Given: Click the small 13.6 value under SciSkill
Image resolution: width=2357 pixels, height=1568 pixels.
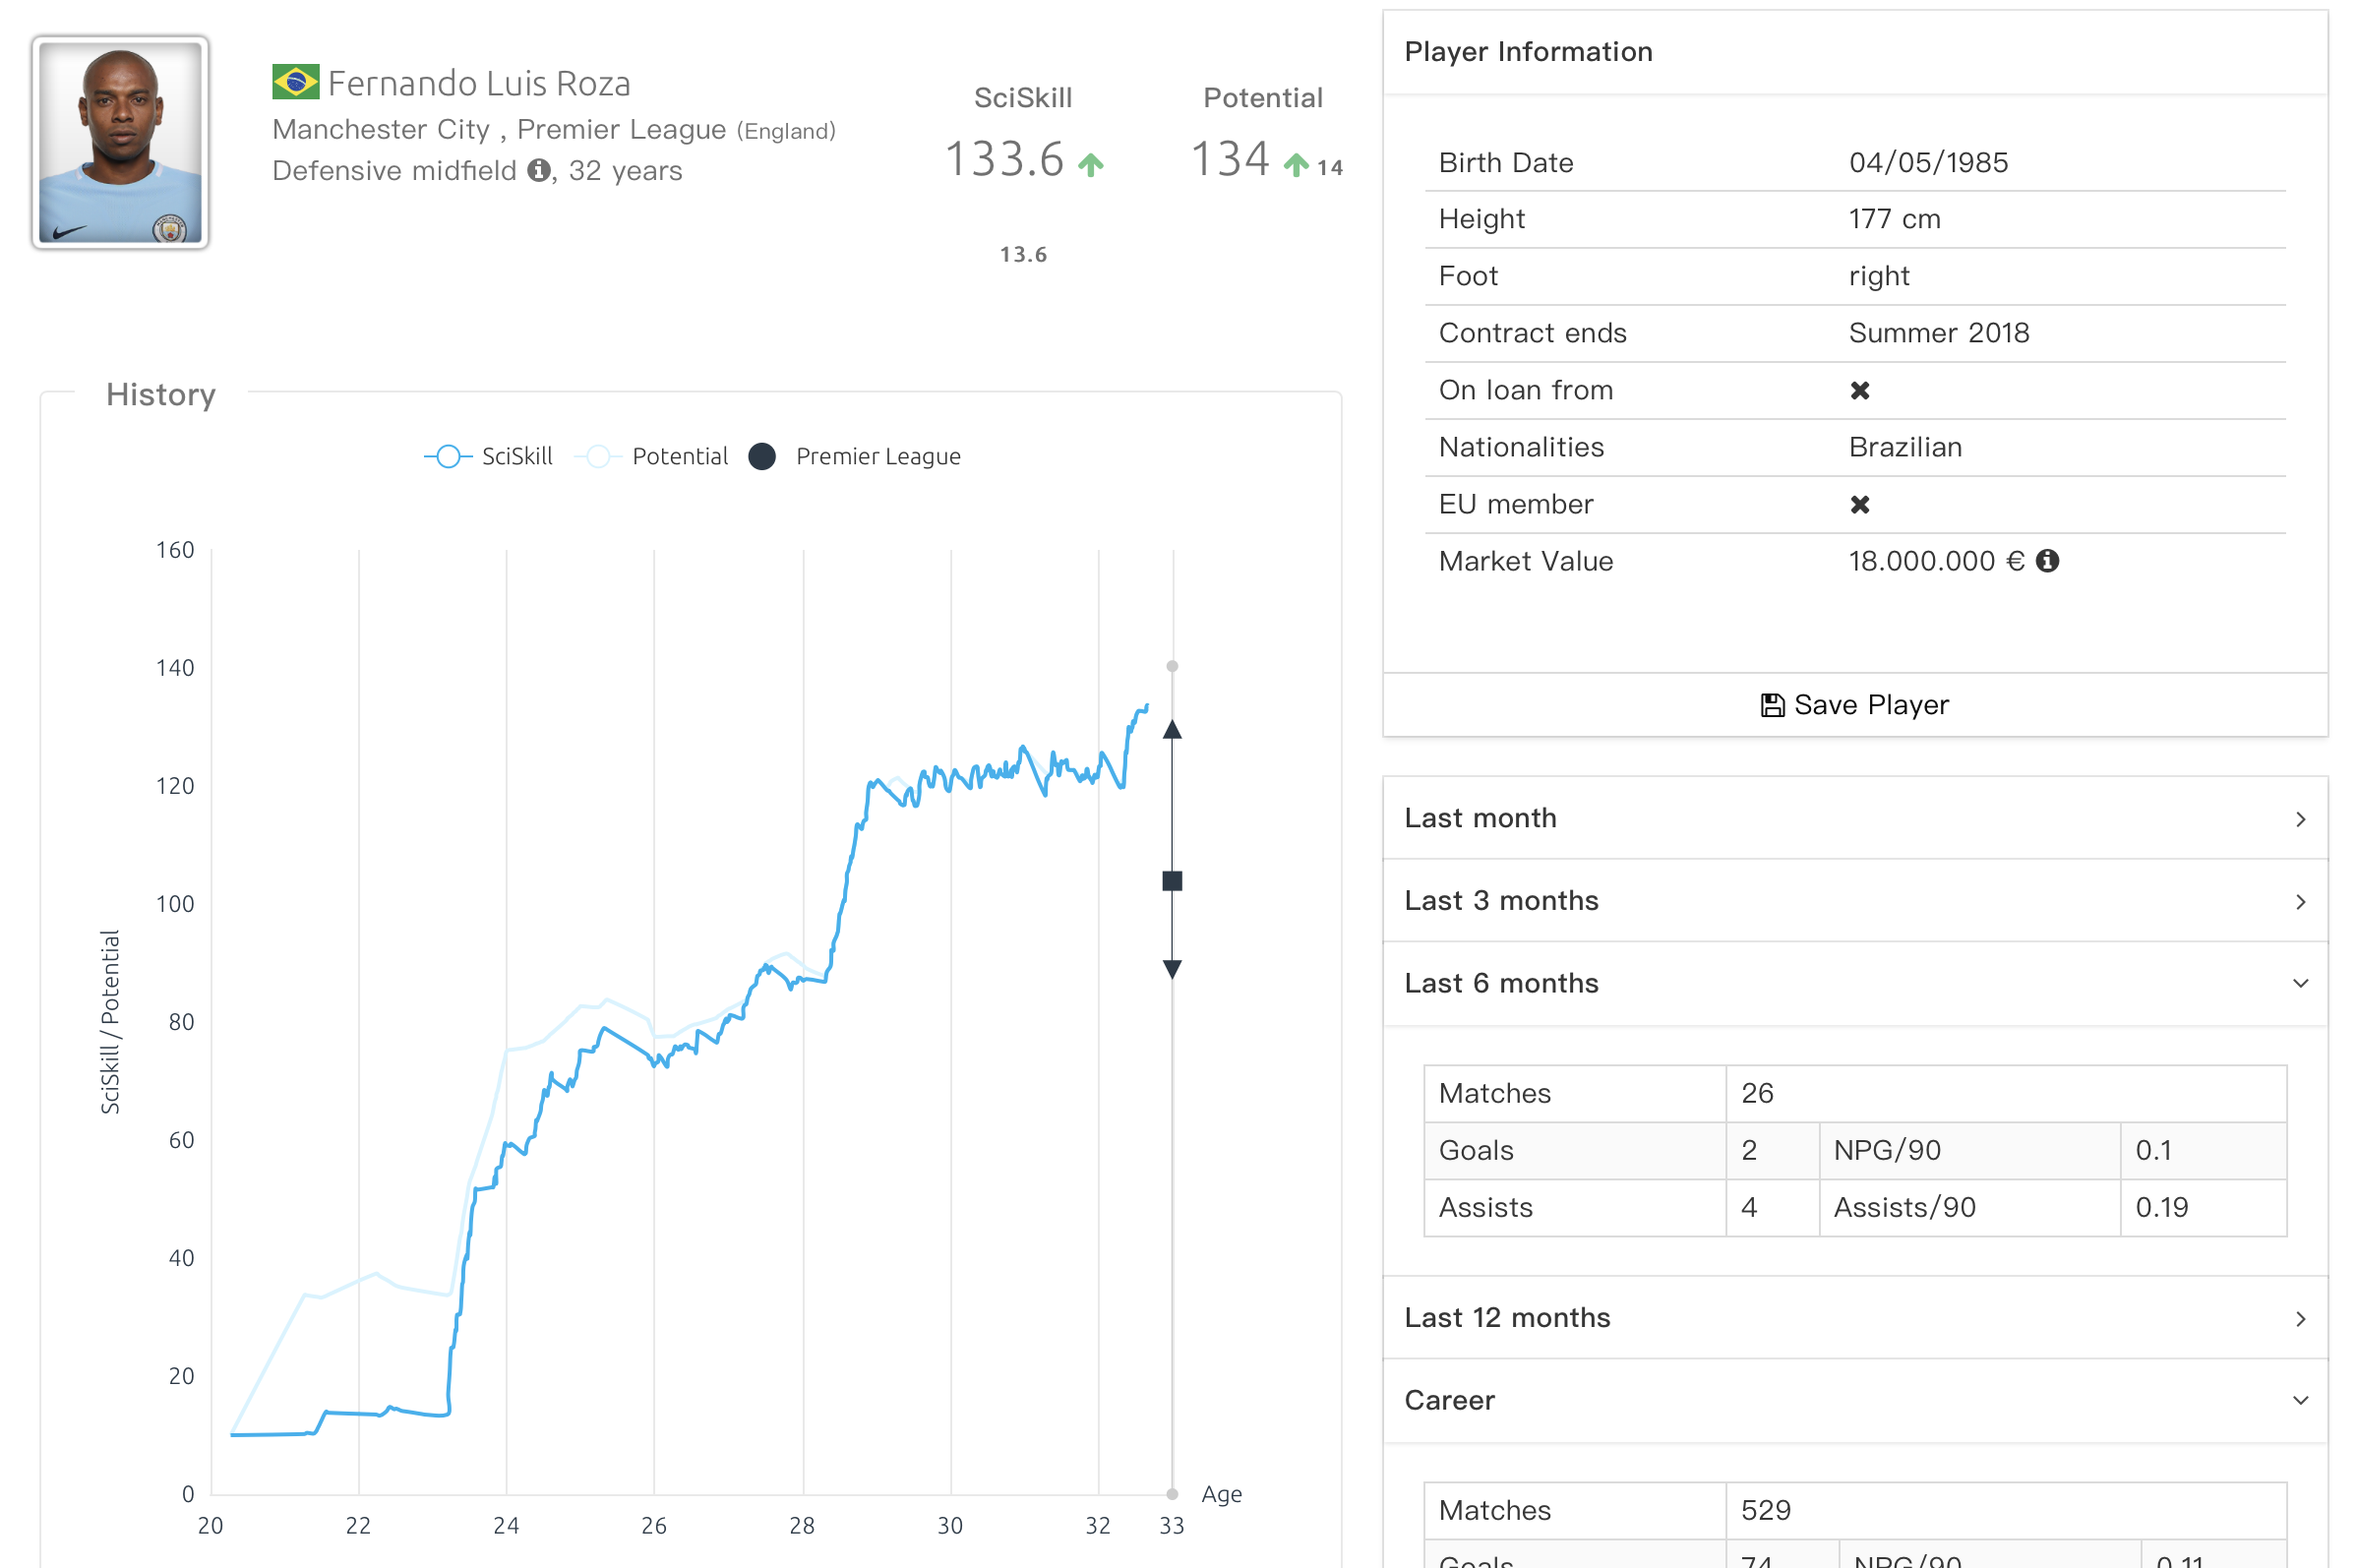Looking at the screenshot, I should [x=1023, y=254].
